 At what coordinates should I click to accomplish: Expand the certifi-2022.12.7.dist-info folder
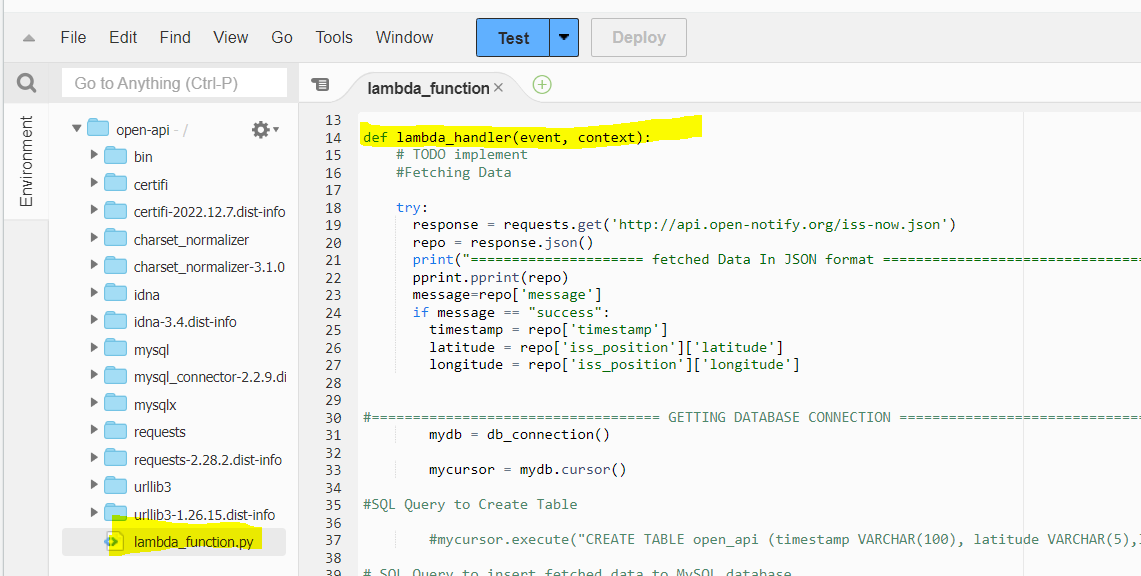coord(94,210)
